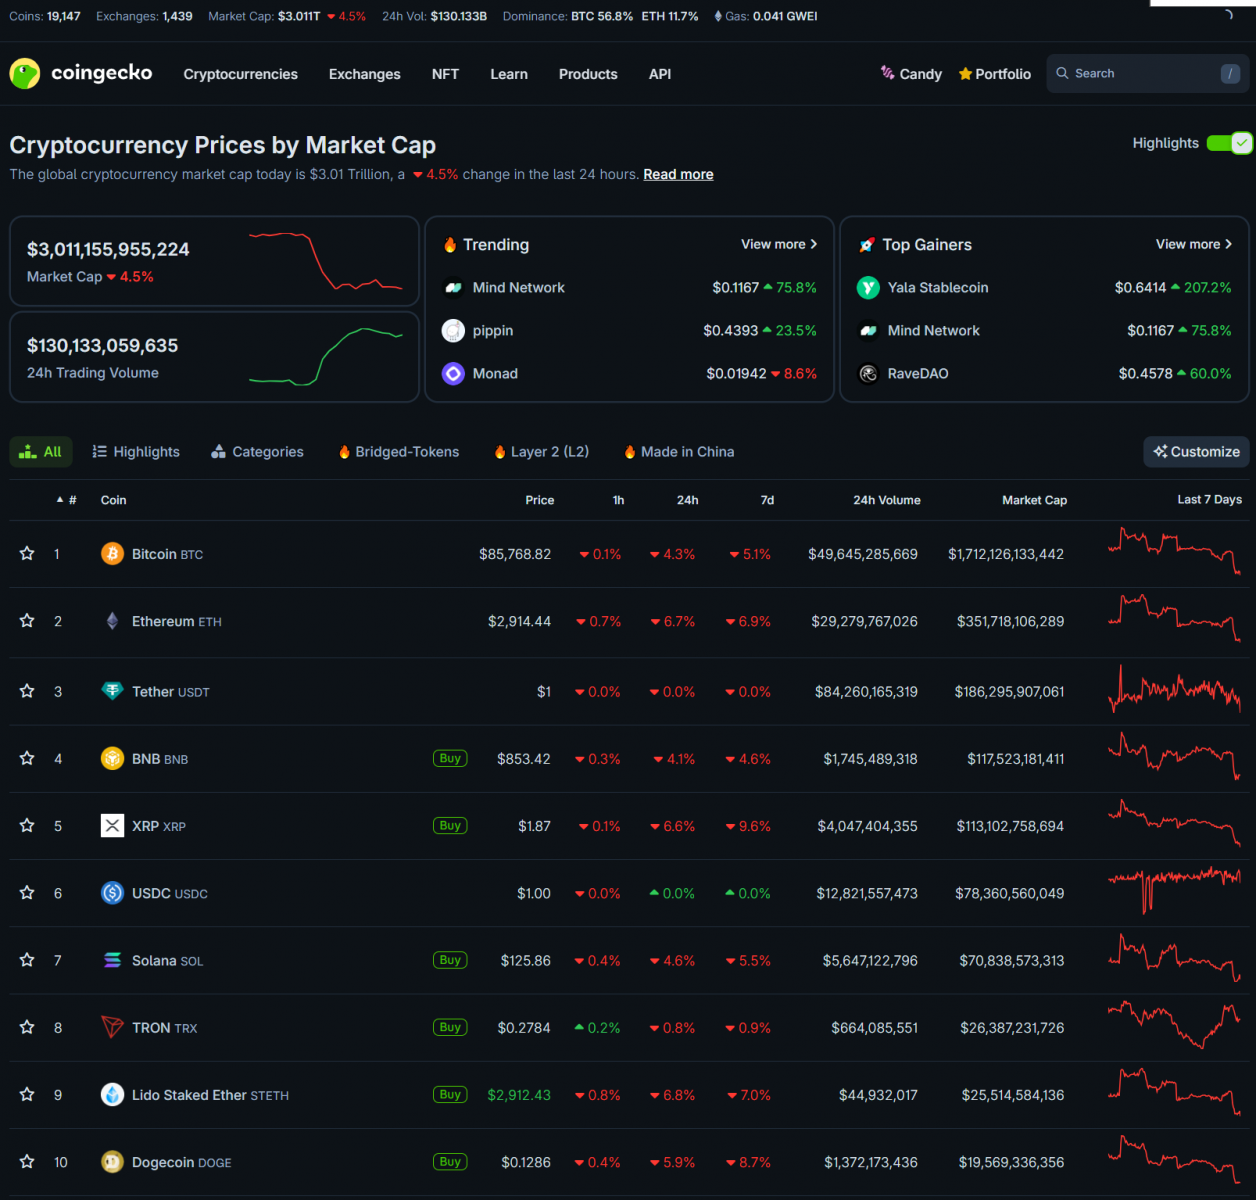Screen dimensions: 1256x1200
Task: Click the Search input field
Action: [x=1140, y=74]
